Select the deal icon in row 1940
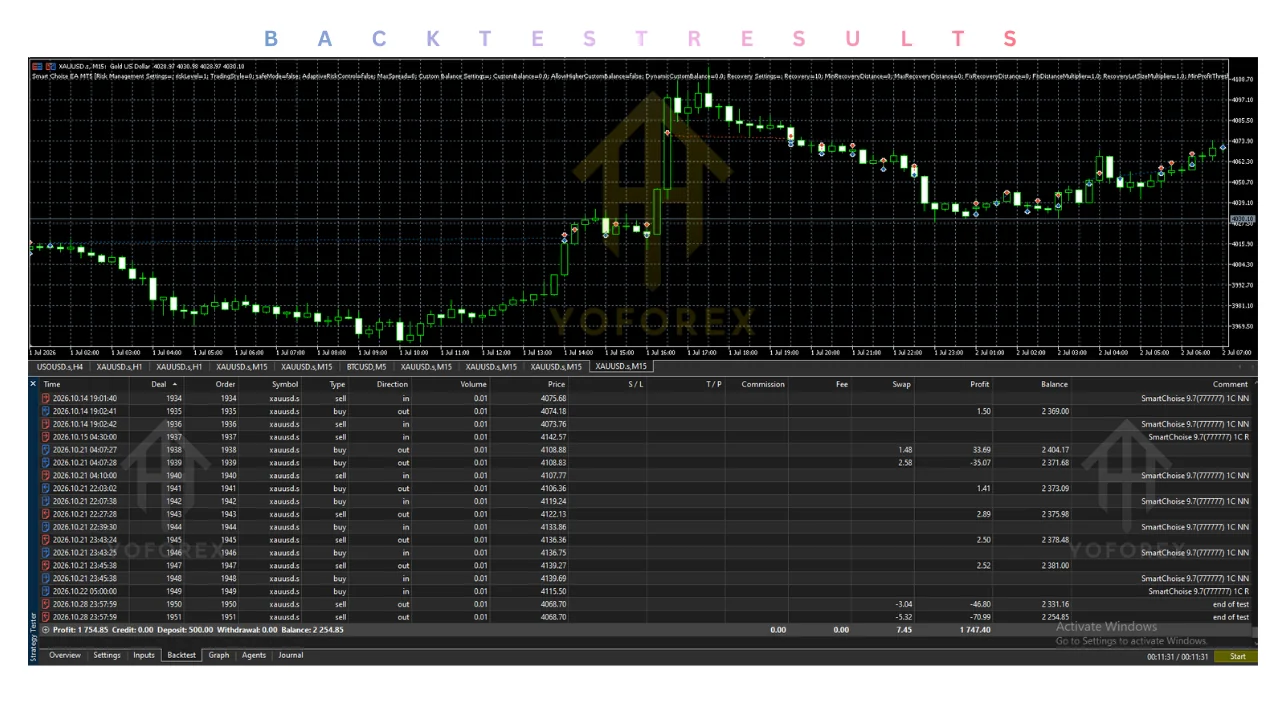The height and width of the screenshot is (720, 1280). pos(45,475)
